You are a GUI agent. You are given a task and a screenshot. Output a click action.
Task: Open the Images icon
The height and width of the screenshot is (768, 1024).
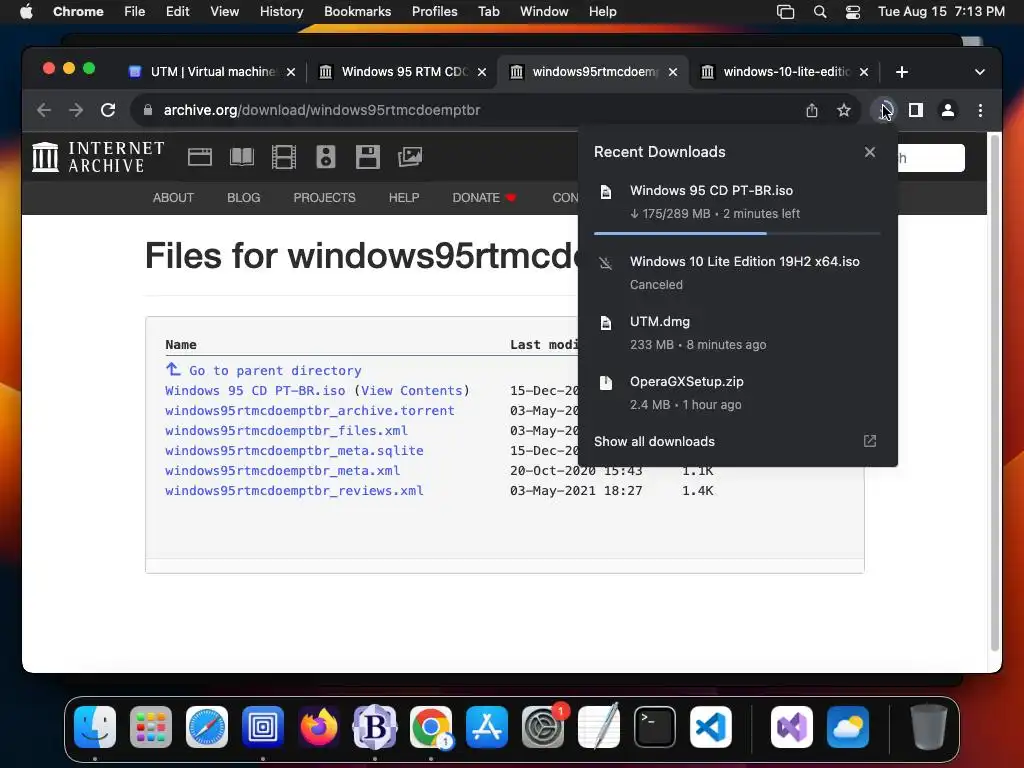click(409, 157)
